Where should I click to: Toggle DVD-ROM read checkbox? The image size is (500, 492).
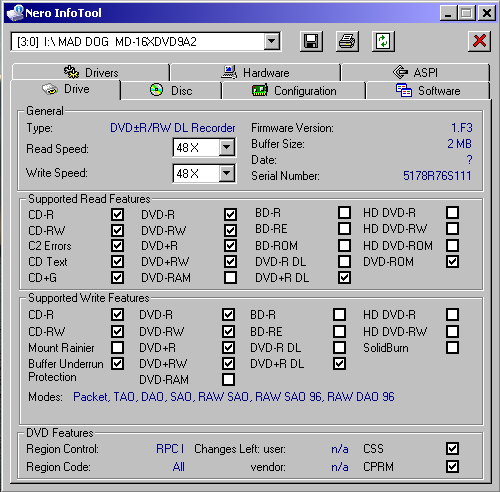click(x=452, y=262)
